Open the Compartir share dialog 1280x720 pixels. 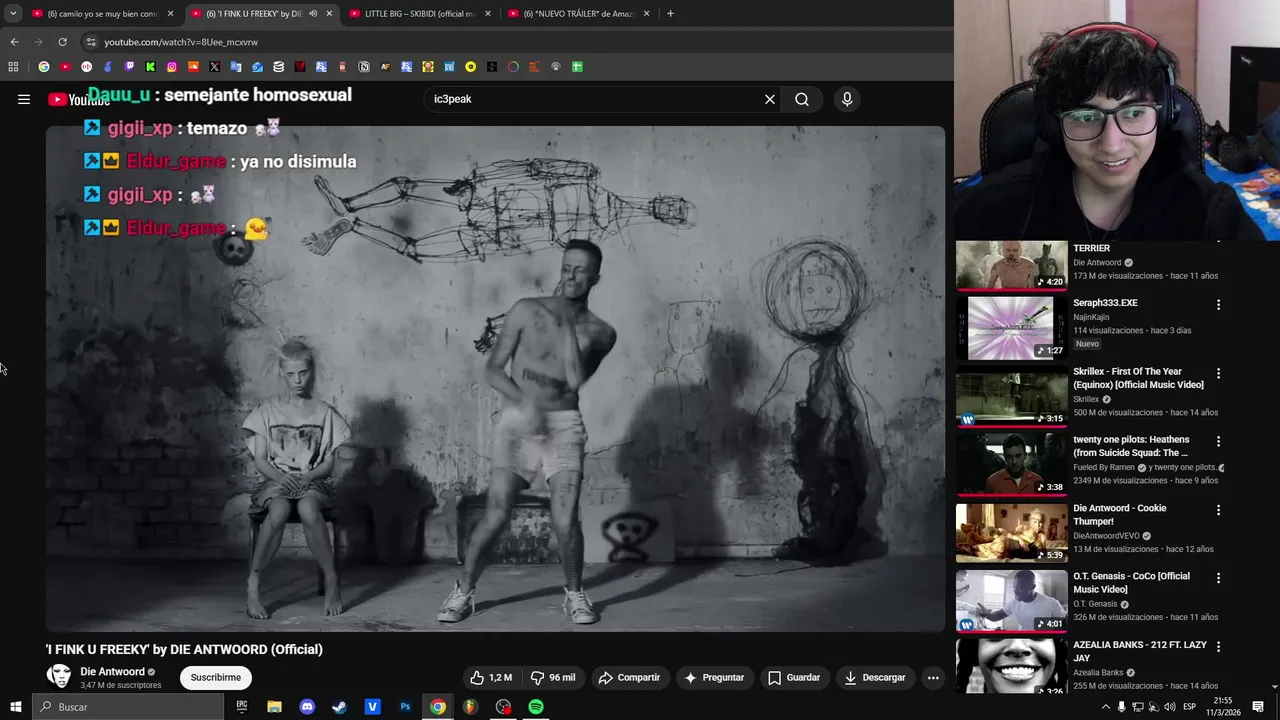tap(629, 677)
